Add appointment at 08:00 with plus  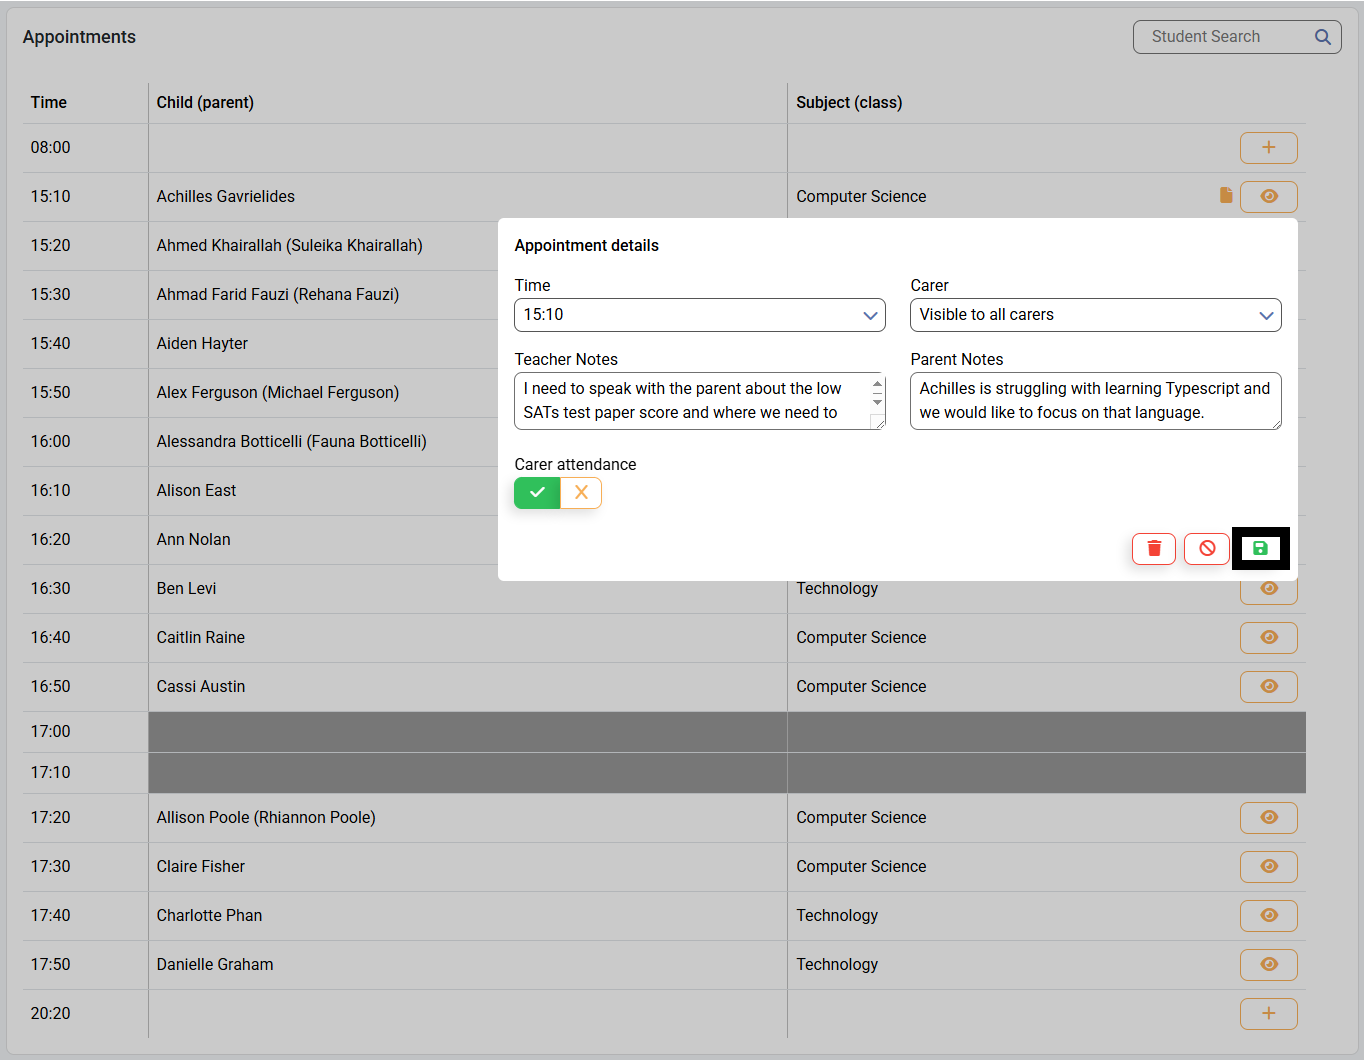[x=1268, y=148]
